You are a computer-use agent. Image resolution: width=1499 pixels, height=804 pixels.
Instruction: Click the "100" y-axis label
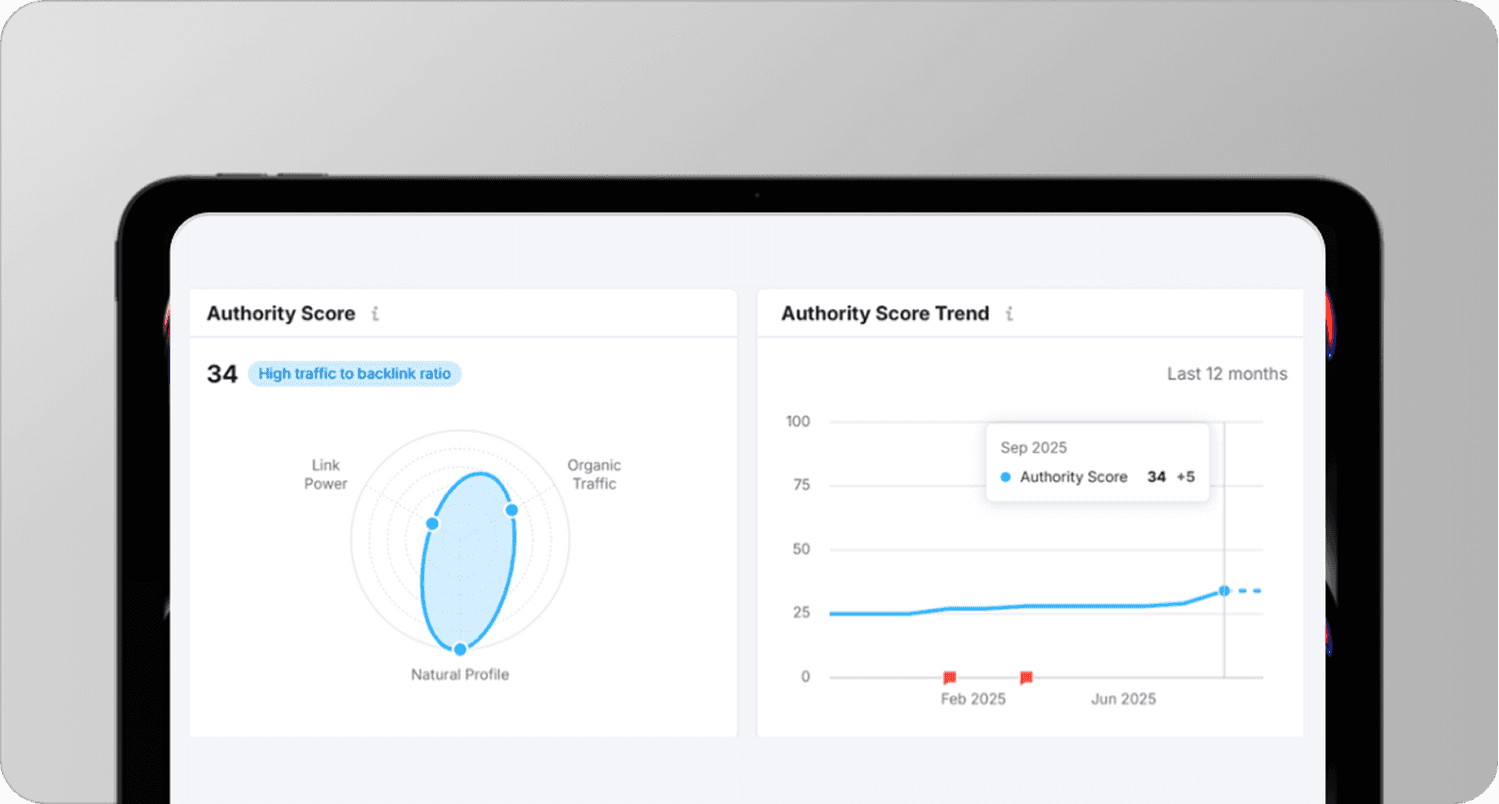(798, 422)
